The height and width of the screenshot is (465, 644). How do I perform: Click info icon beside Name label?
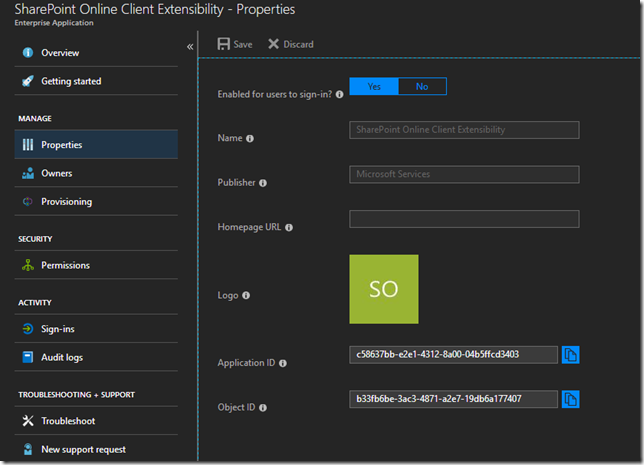tap(250, 139)
